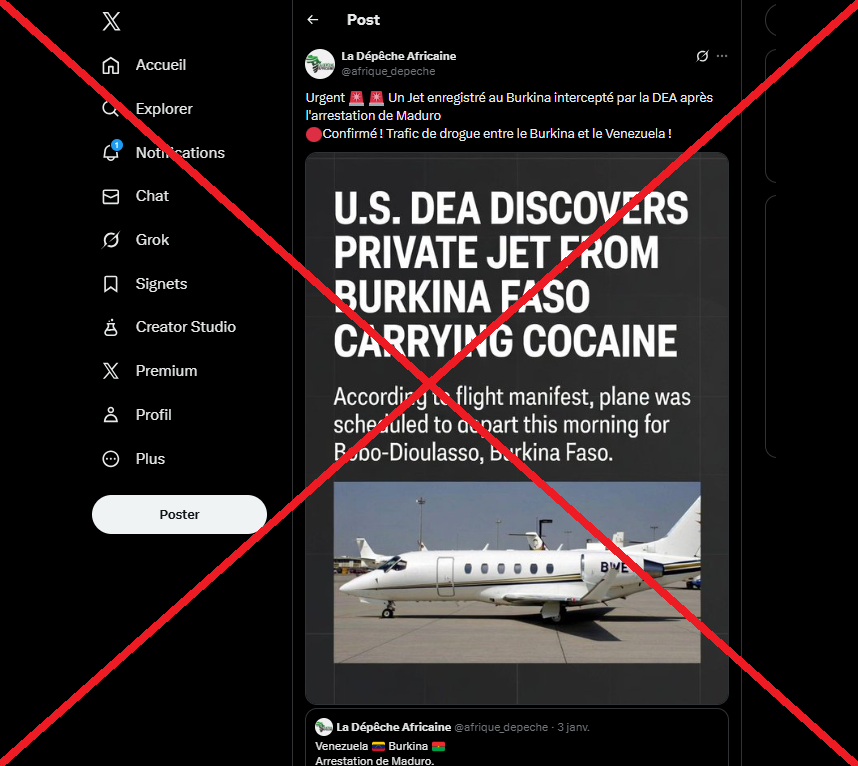The width and height of the screenshot is (858, 766).
Task: Open the Profil person icon
Action: point(111,415)
